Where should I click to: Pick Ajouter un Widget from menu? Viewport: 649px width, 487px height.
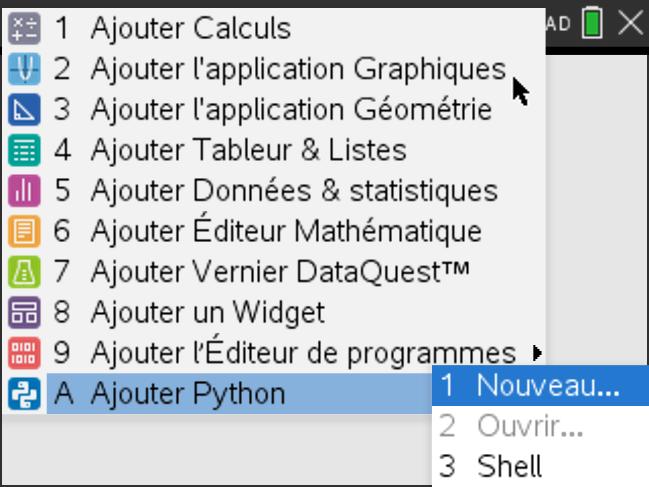(x=207, y=312)
